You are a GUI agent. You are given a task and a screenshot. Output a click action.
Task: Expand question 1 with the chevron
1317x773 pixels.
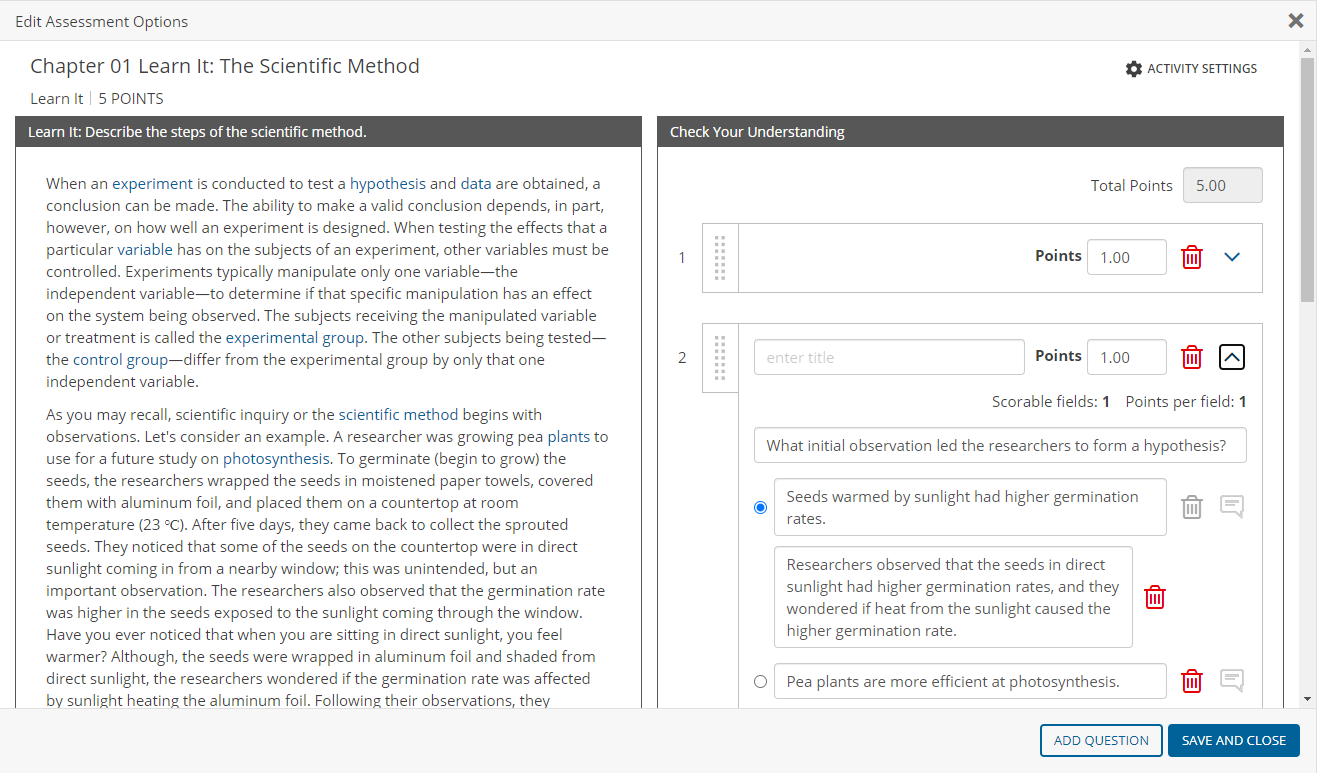1232,257
